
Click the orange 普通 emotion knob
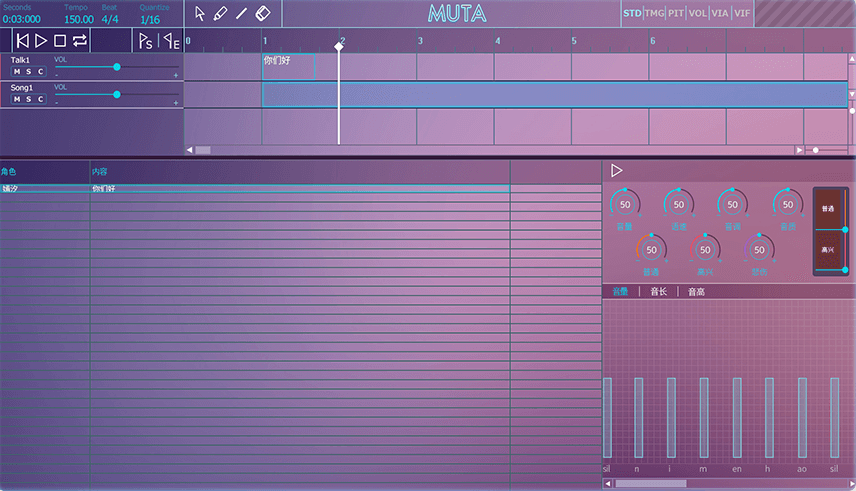click(651, 250)
